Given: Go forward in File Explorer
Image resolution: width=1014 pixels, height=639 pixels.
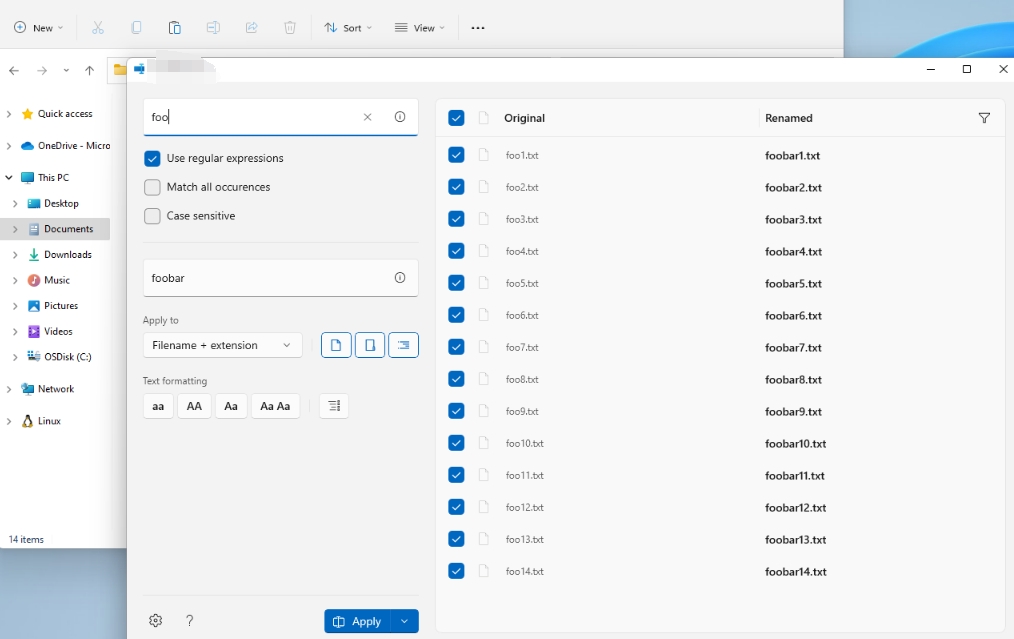Looking at the screenshot, I should 42,70.
